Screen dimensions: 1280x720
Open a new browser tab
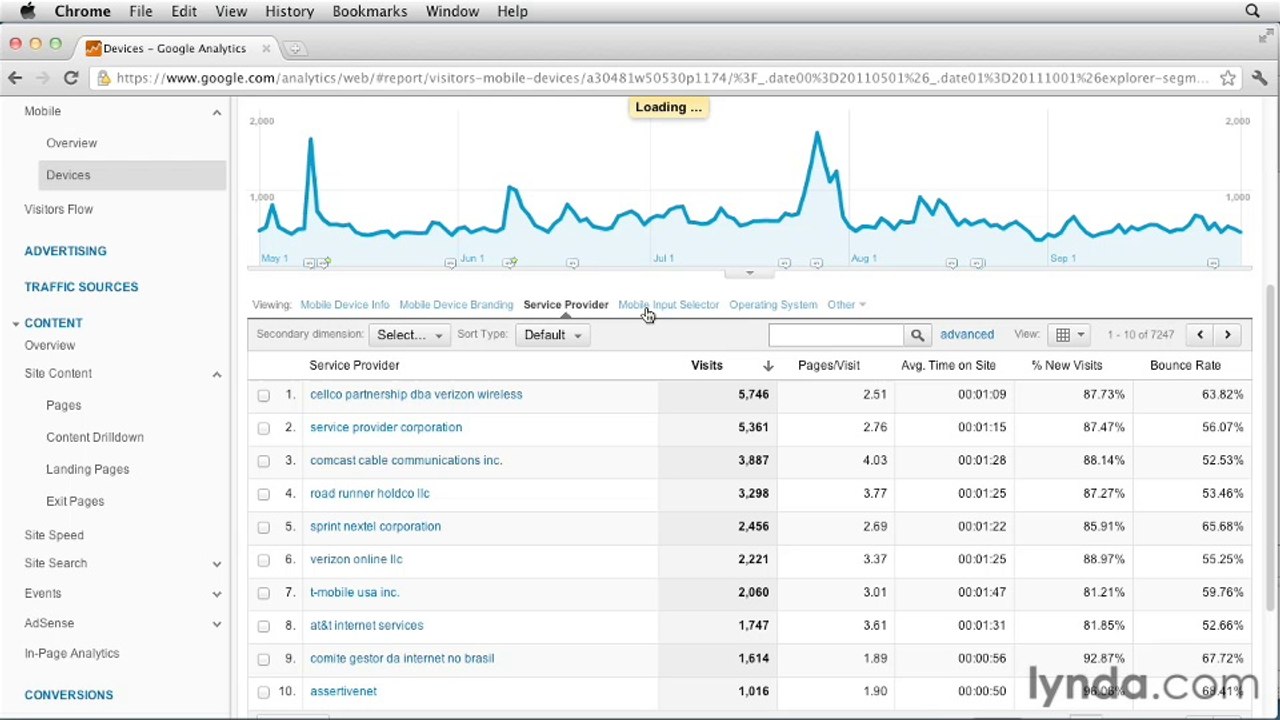[x=295, y=48]
